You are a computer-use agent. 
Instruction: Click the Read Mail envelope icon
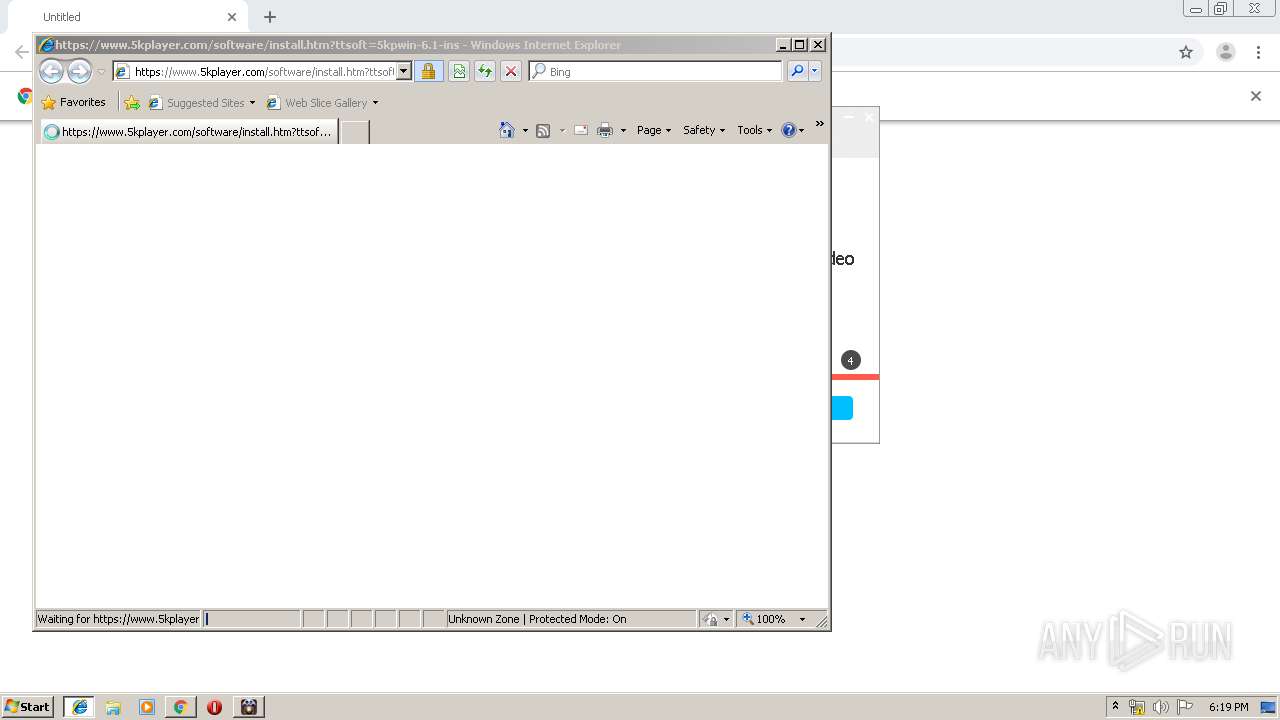pos(580,130)
